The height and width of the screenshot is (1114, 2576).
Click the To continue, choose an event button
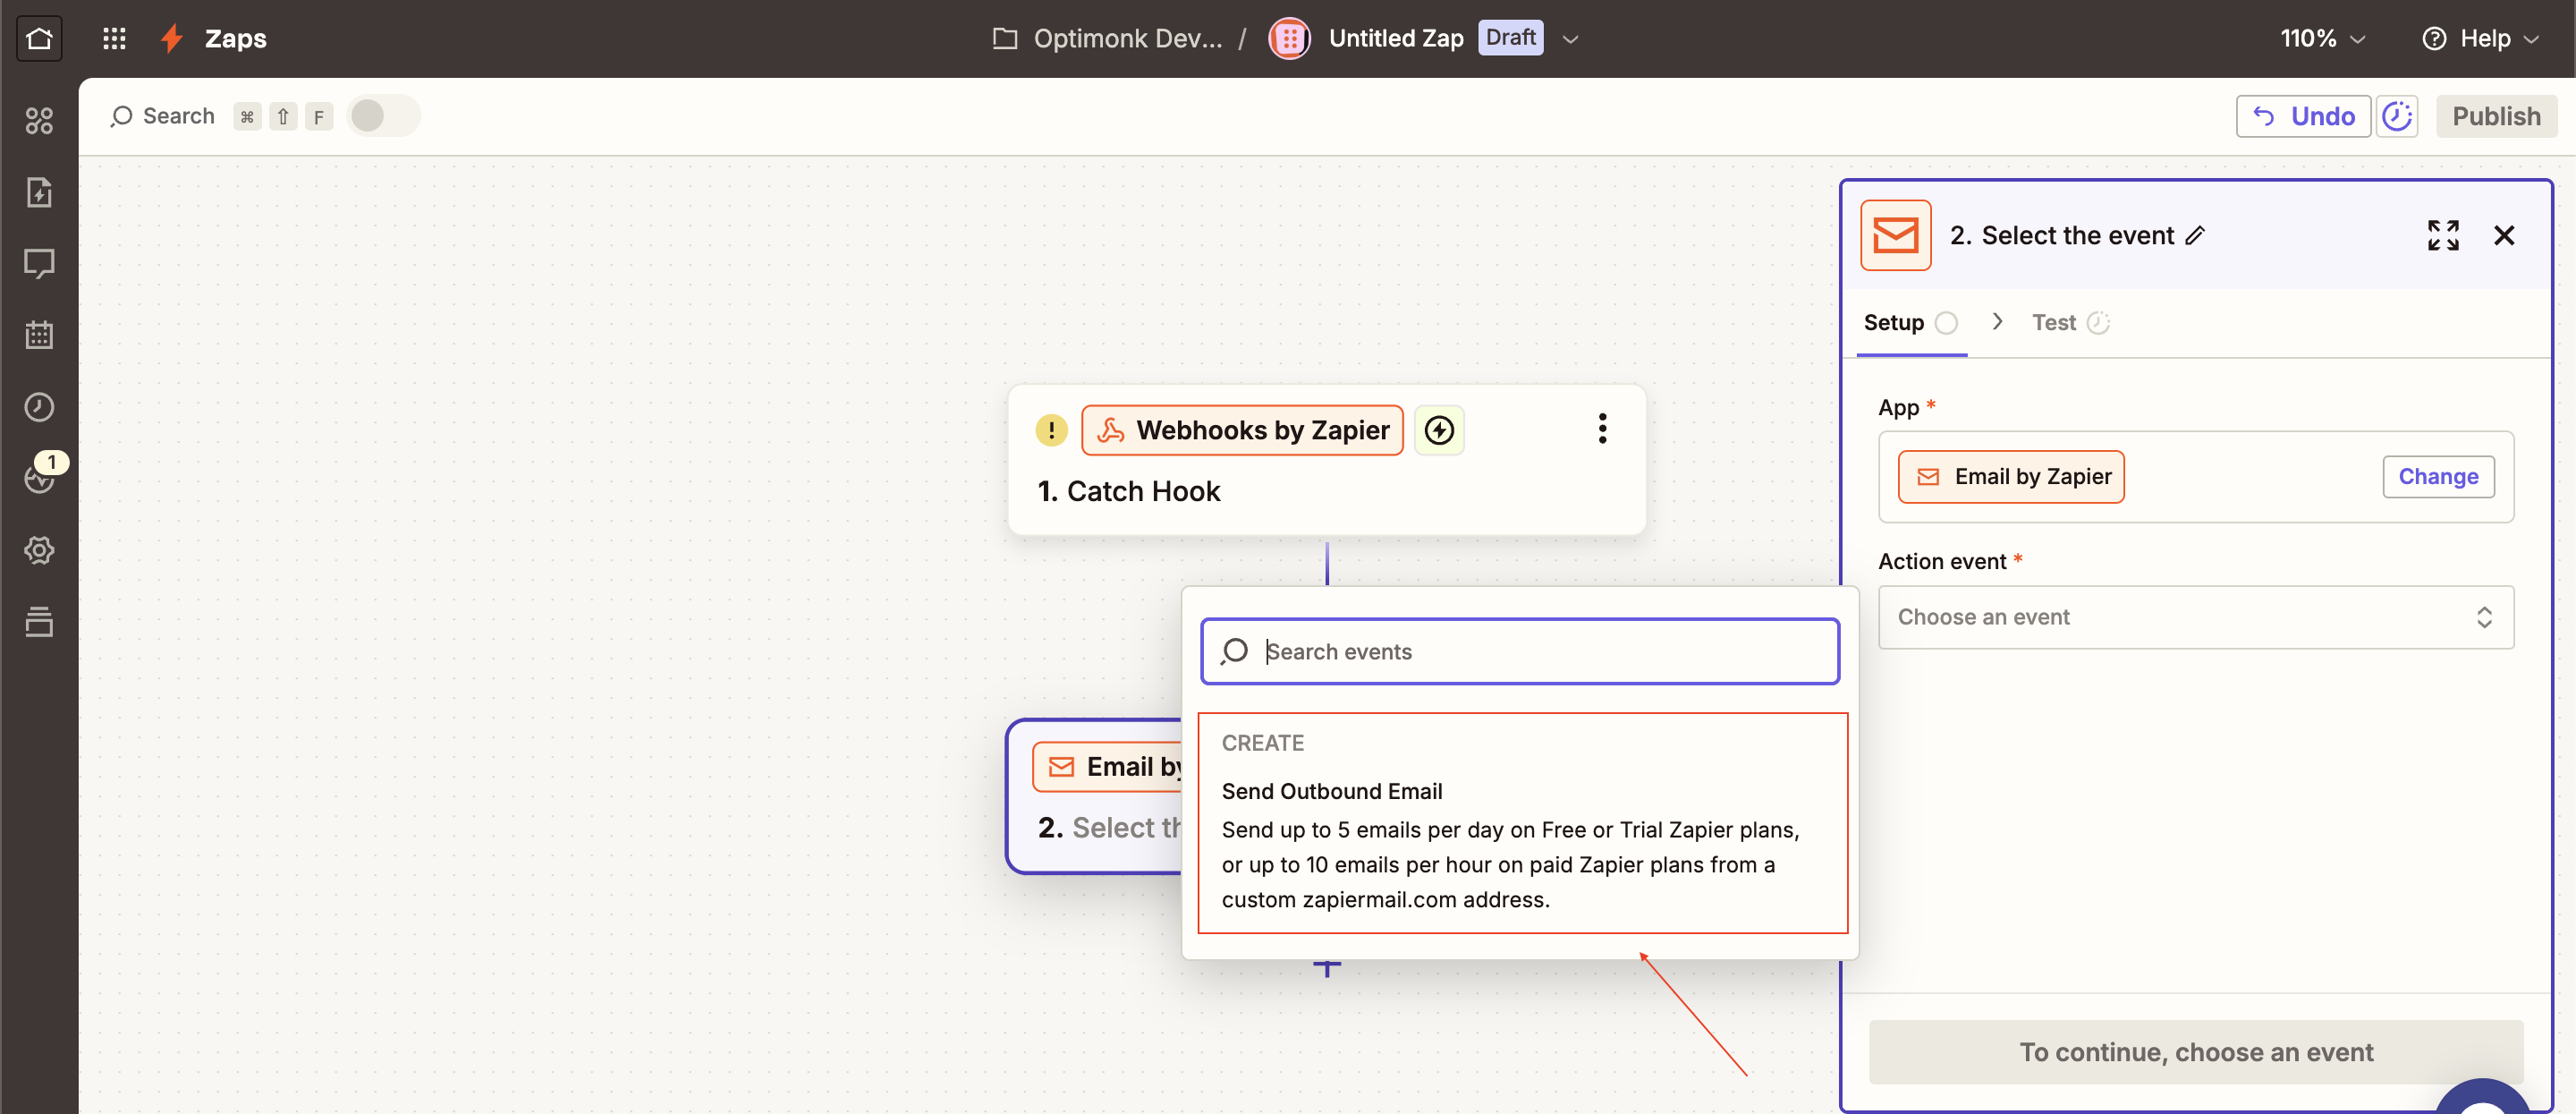[2195, 1052]
